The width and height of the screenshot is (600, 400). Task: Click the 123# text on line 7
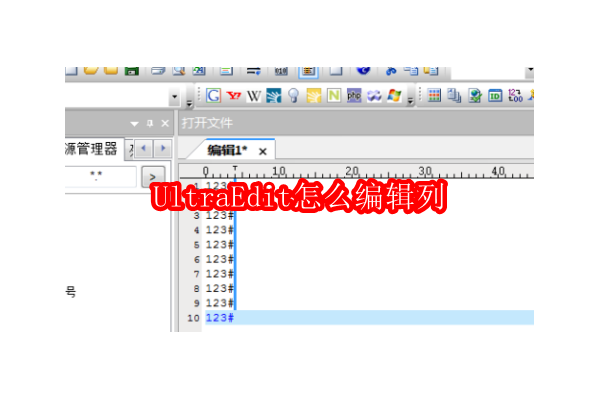click(x=220, y=274)
